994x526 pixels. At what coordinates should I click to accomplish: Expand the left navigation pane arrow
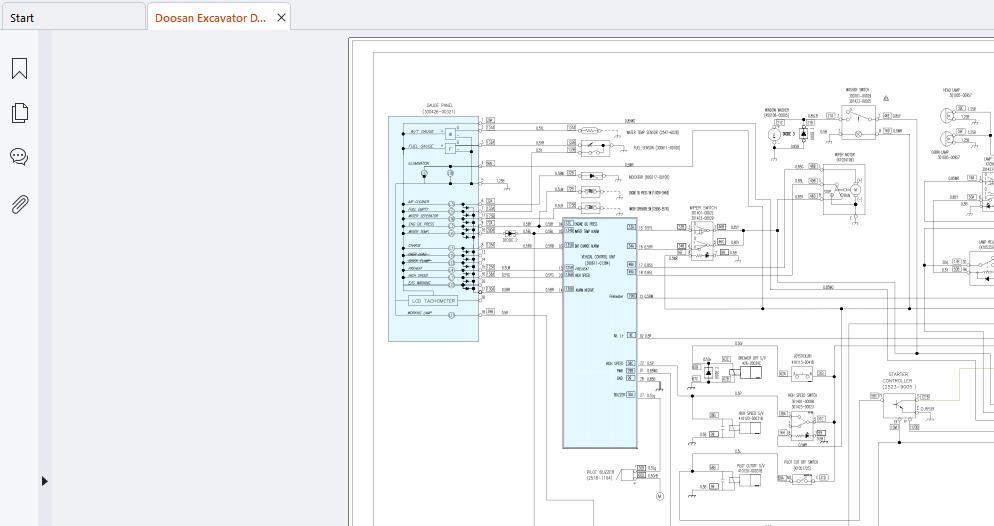point(44,481)
